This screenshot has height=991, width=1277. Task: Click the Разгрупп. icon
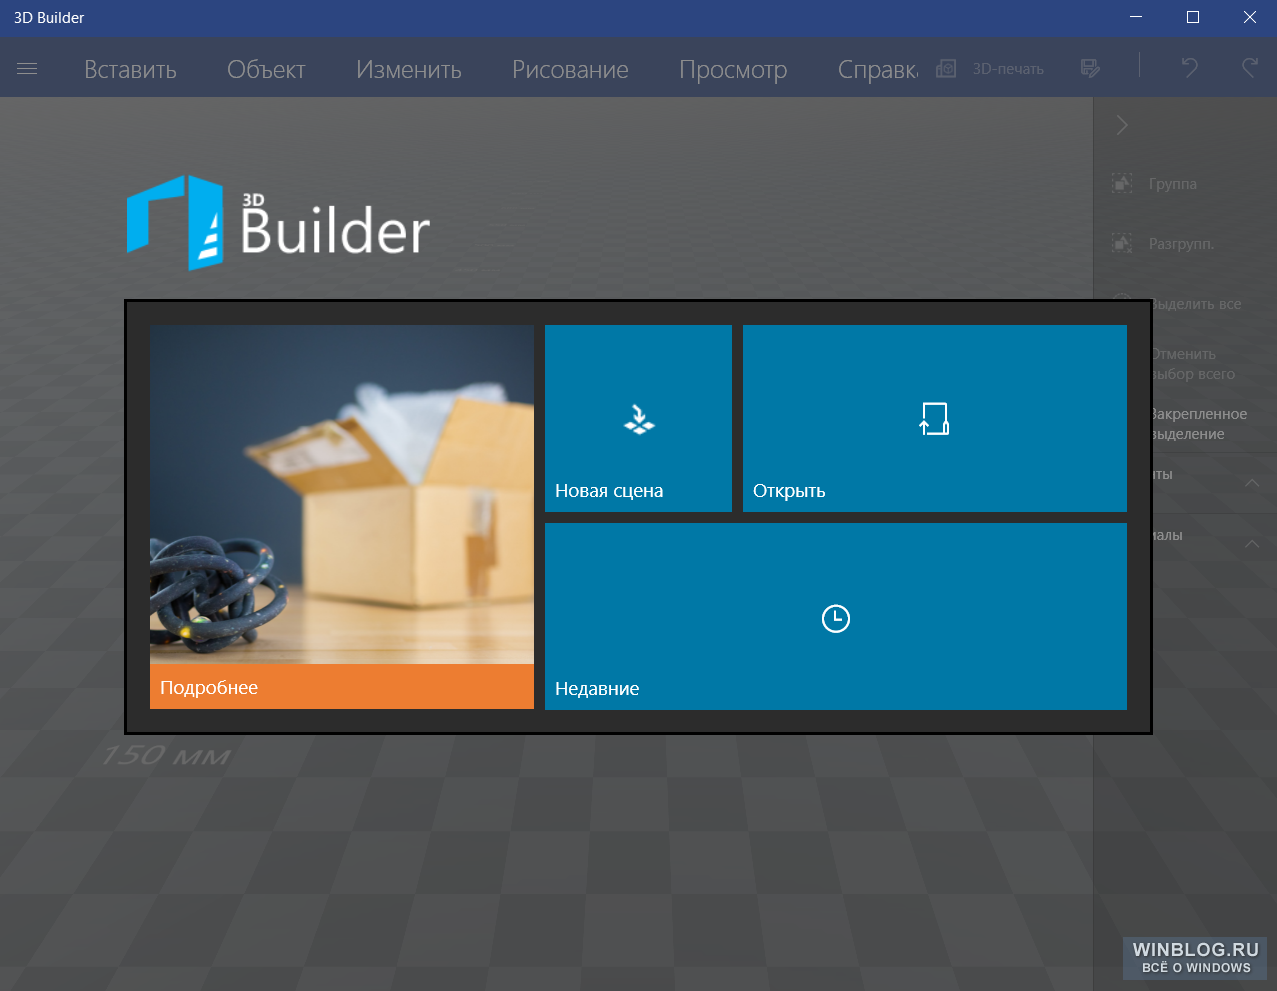1123,244
